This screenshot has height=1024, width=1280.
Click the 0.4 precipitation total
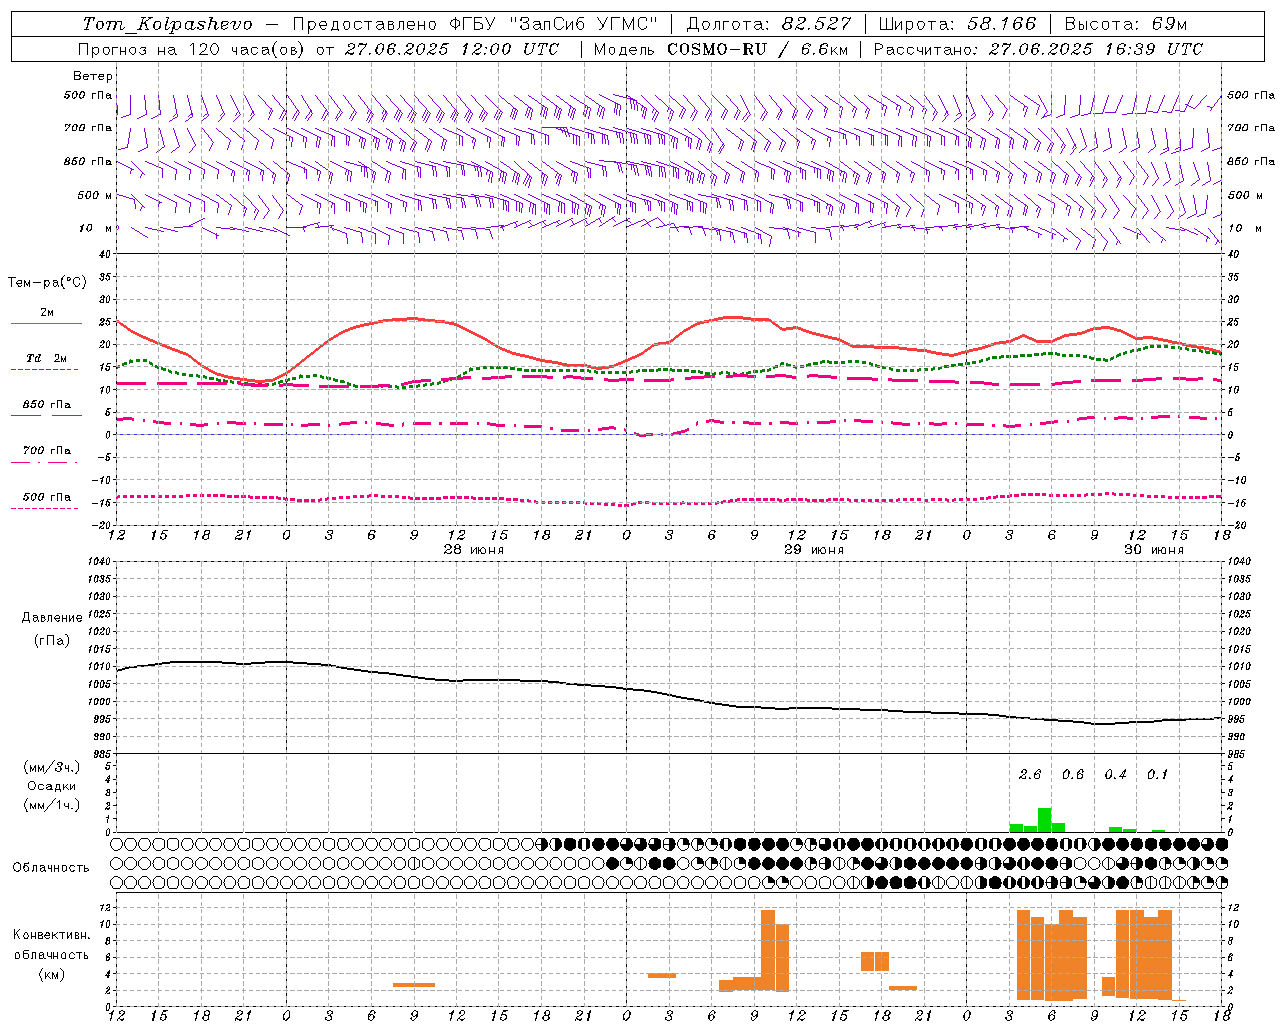(x=1115, y=774)
